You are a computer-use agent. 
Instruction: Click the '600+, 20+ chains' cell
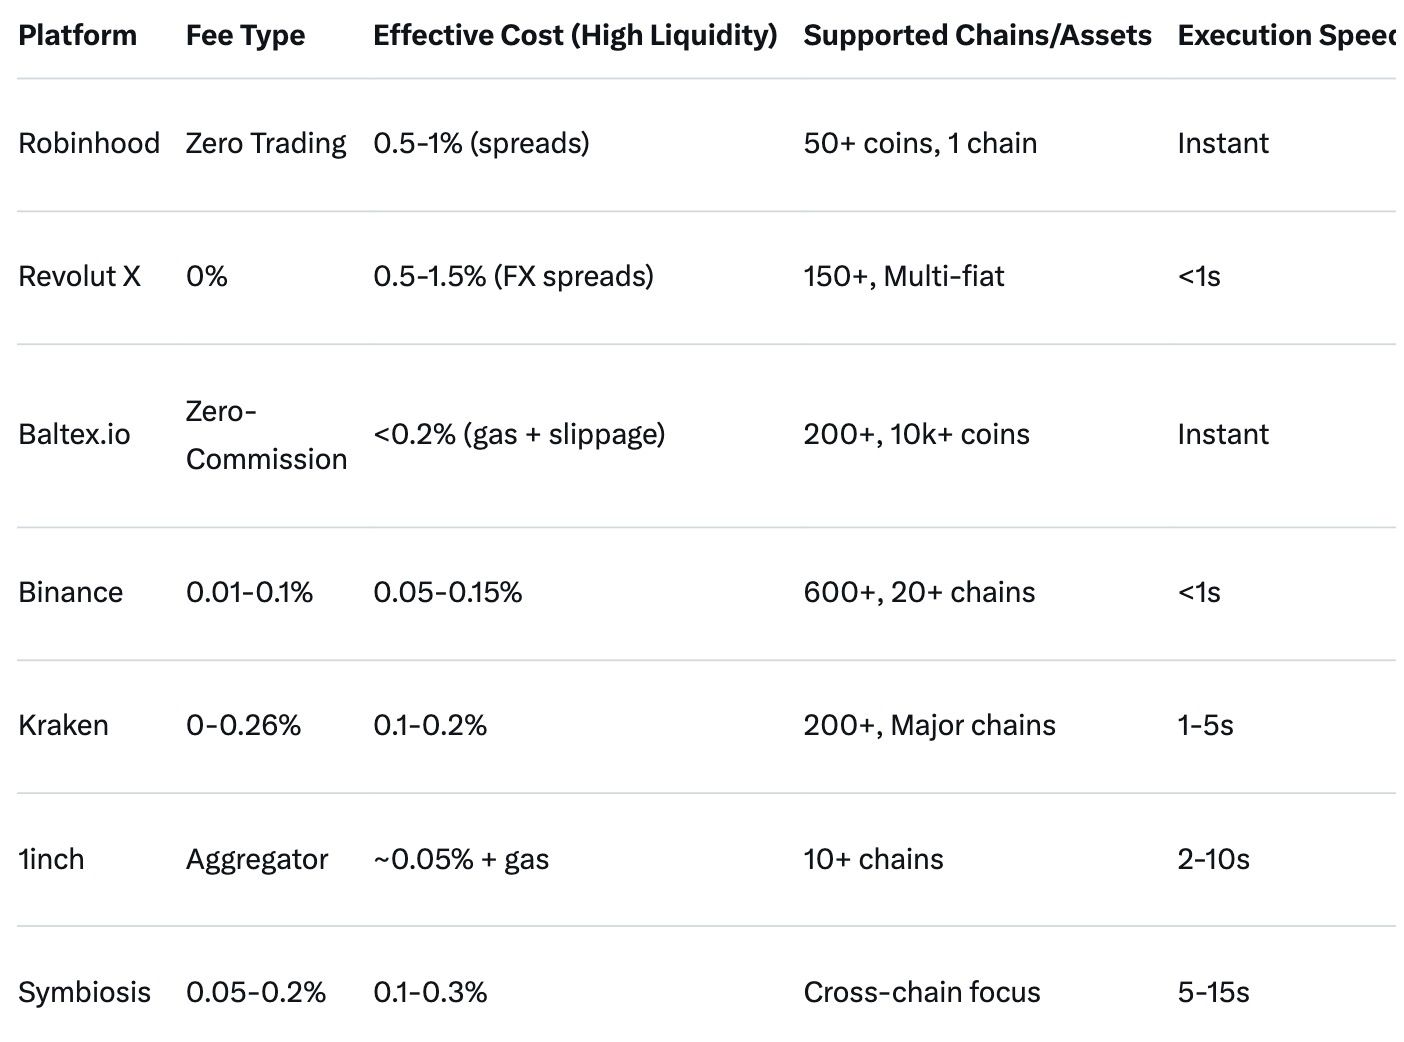pyautogui.click(x=919, y=592)
